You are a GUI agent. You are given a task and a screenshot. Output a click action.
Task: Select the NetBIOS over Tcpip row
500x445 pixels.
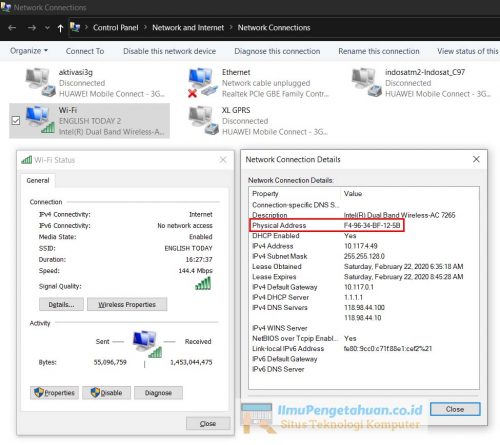[x=364, y=338]
